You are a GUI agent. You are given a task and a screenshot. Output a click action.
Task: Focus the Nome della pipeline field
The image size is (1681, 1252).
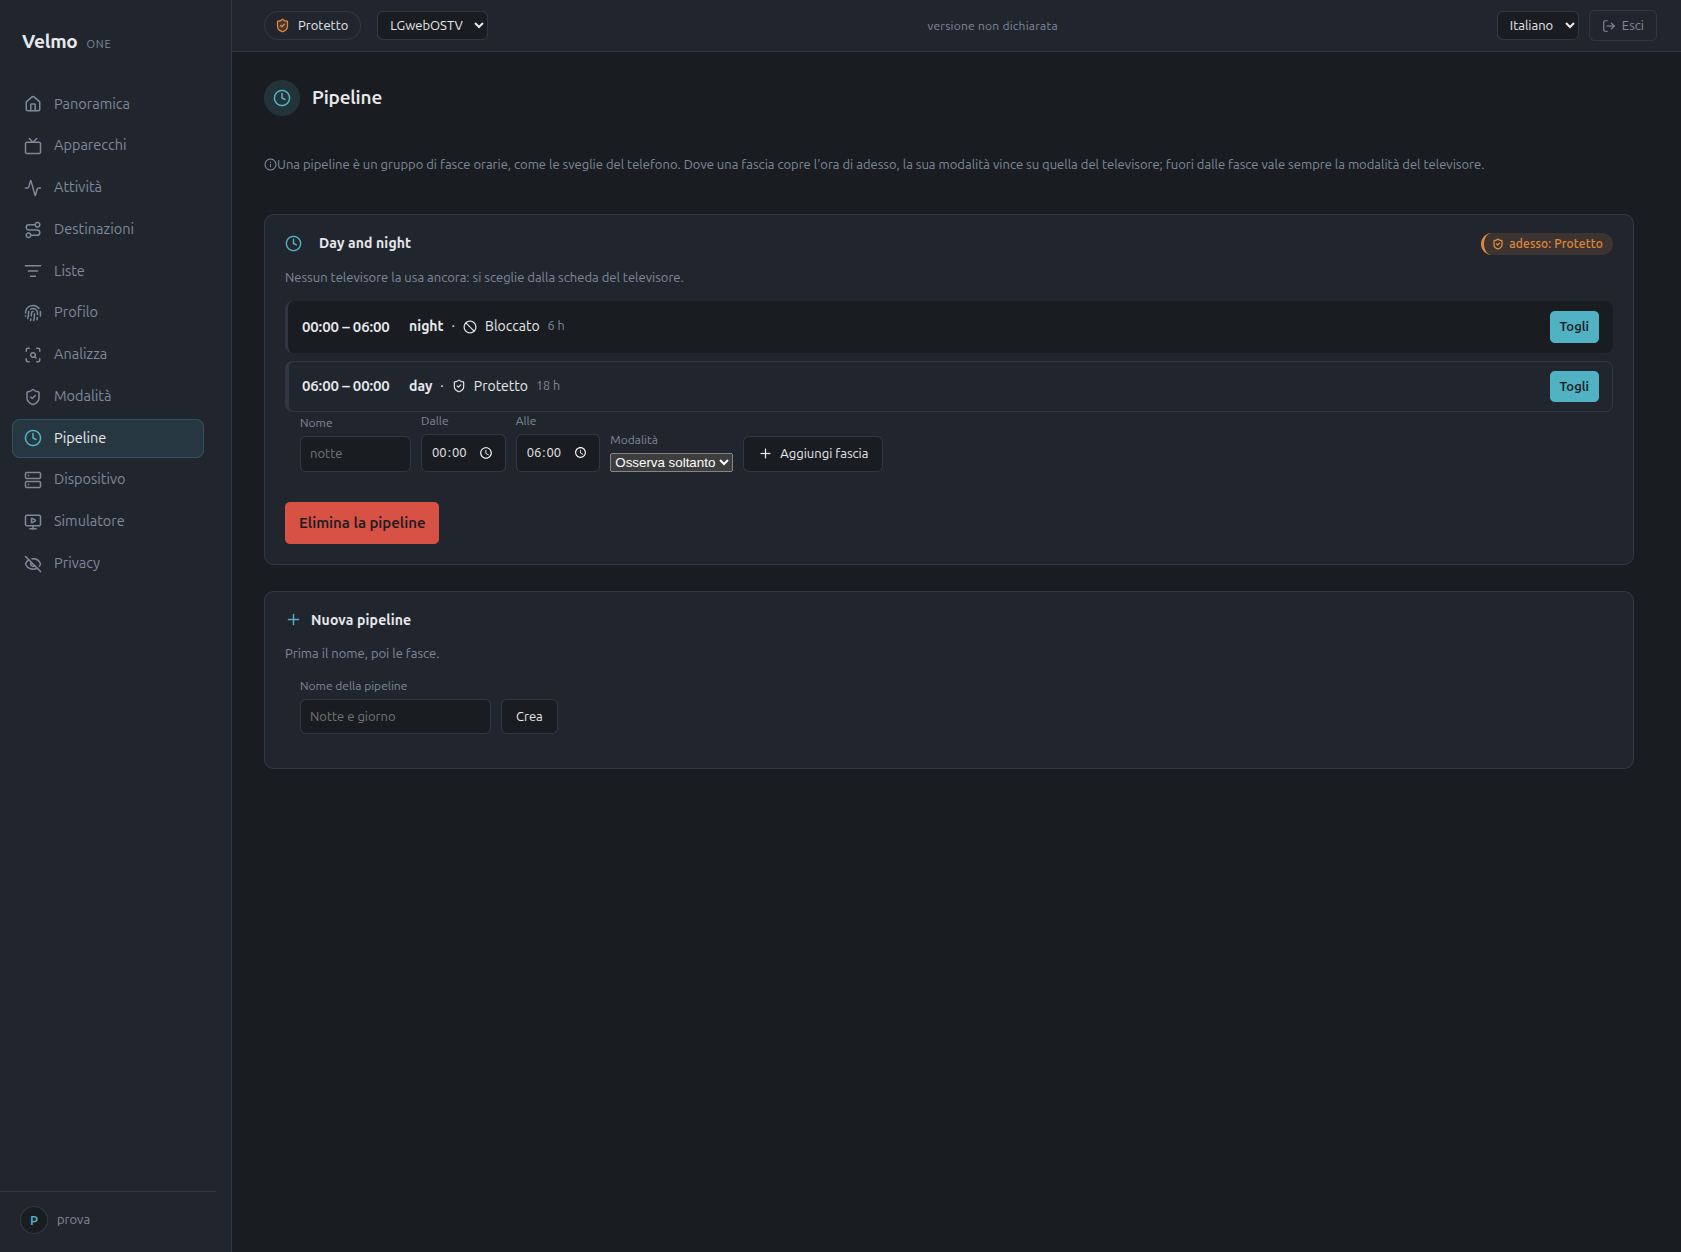pyautogui.click(x=395, y=717)
